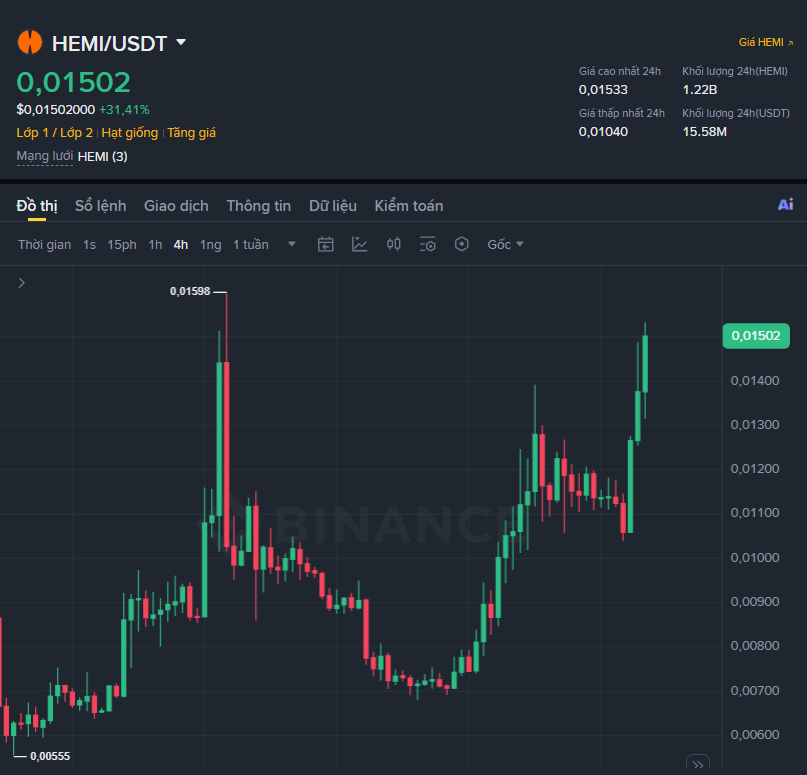Click the 0,01400 price axis label
Viewport: 807px width, 775px height.
click(755, 381)
